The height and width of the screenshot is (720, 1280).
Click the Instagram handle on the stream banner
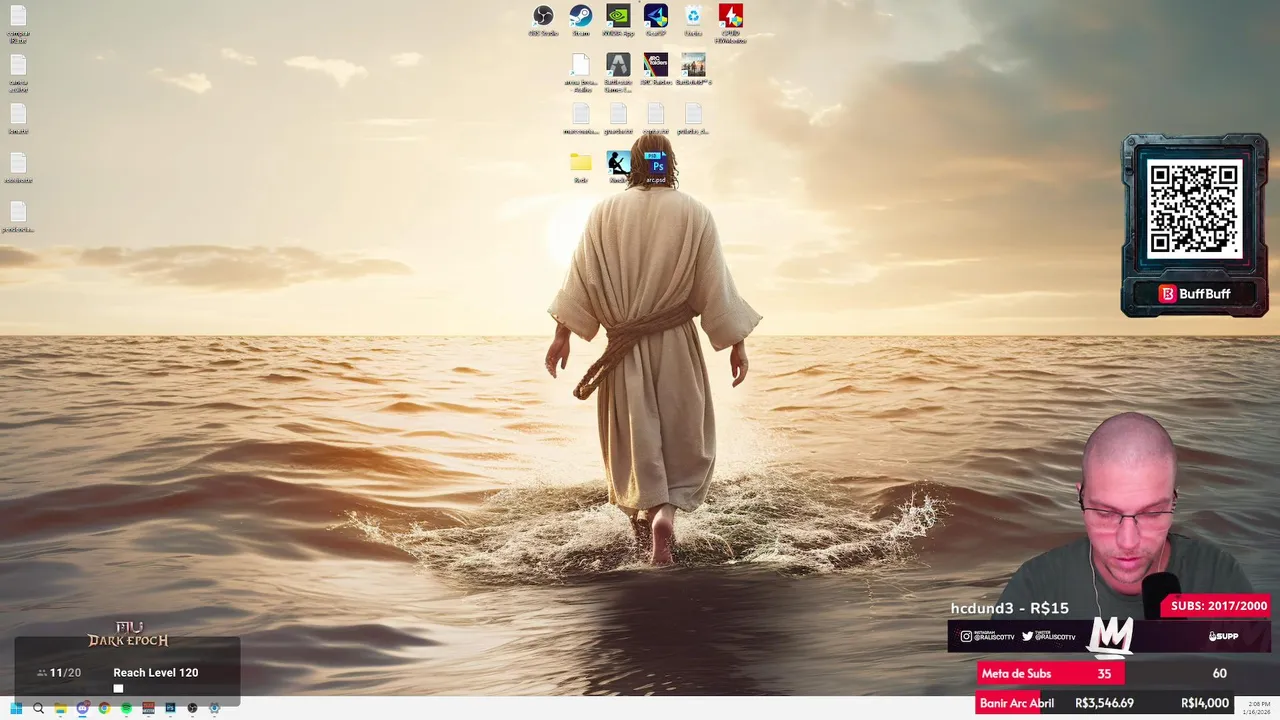[987, 636]
